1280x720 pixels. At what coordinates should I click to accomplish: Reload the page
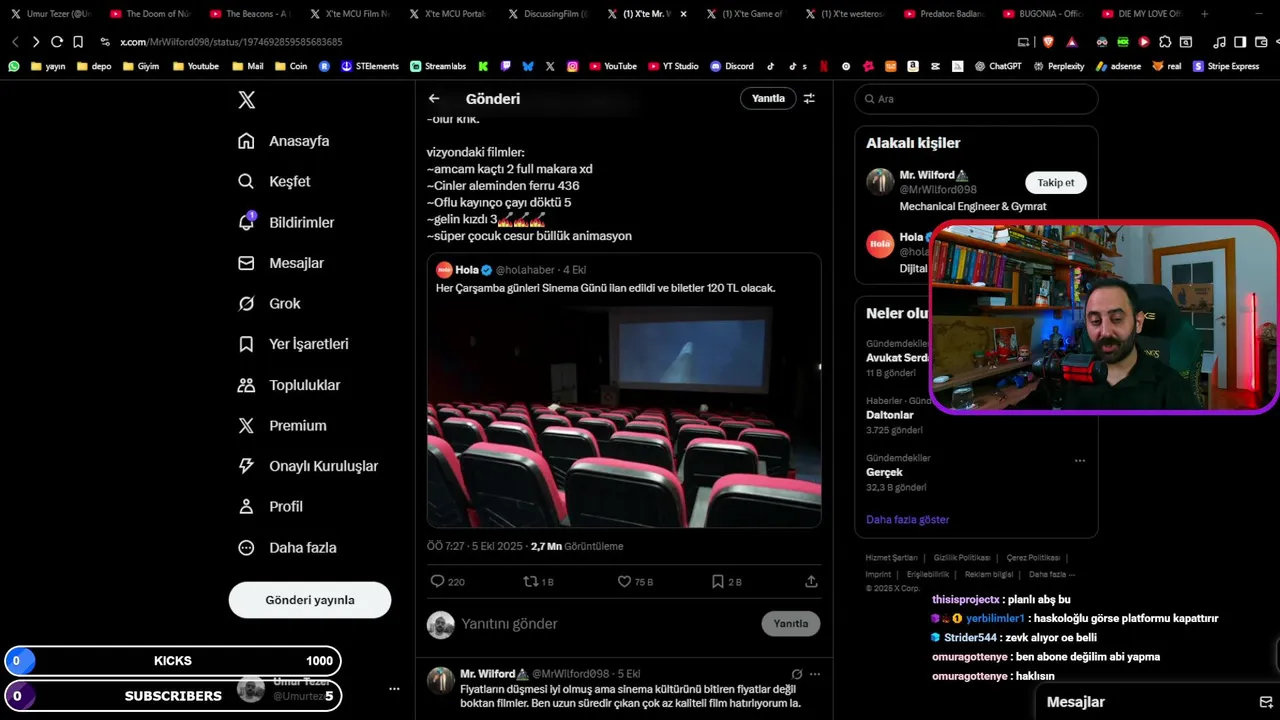tap(57, 42)
